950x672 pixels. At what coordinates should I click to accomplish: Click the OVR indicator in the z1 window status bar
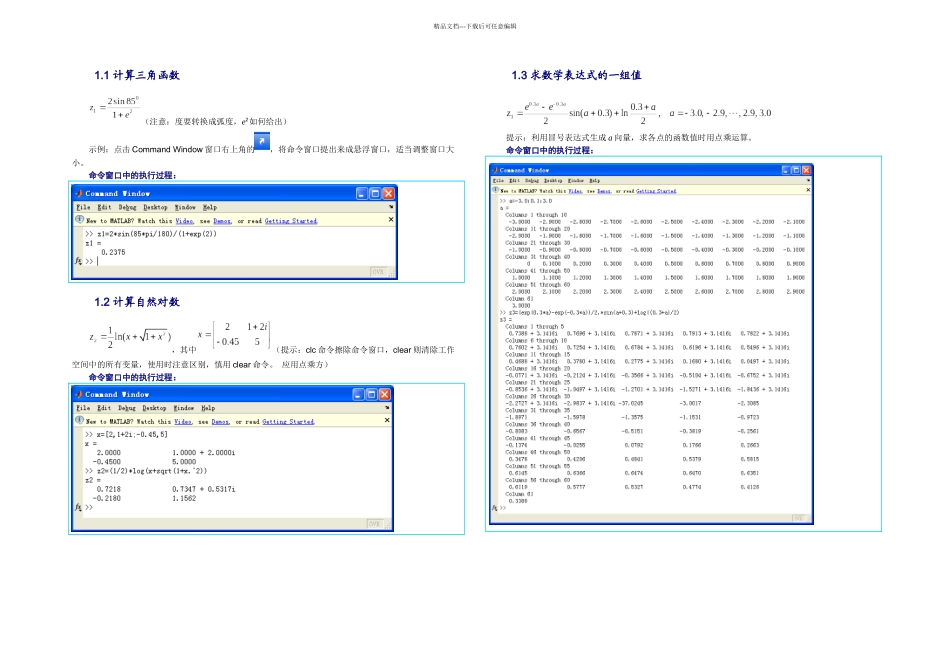pos(378,272)
